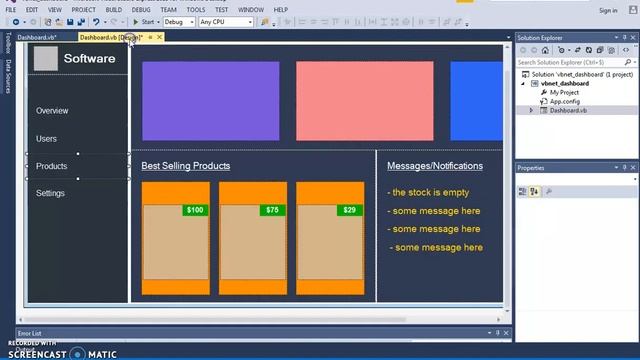
Task: Open the Properties panel window options dropdown
Action: point(616,168)
